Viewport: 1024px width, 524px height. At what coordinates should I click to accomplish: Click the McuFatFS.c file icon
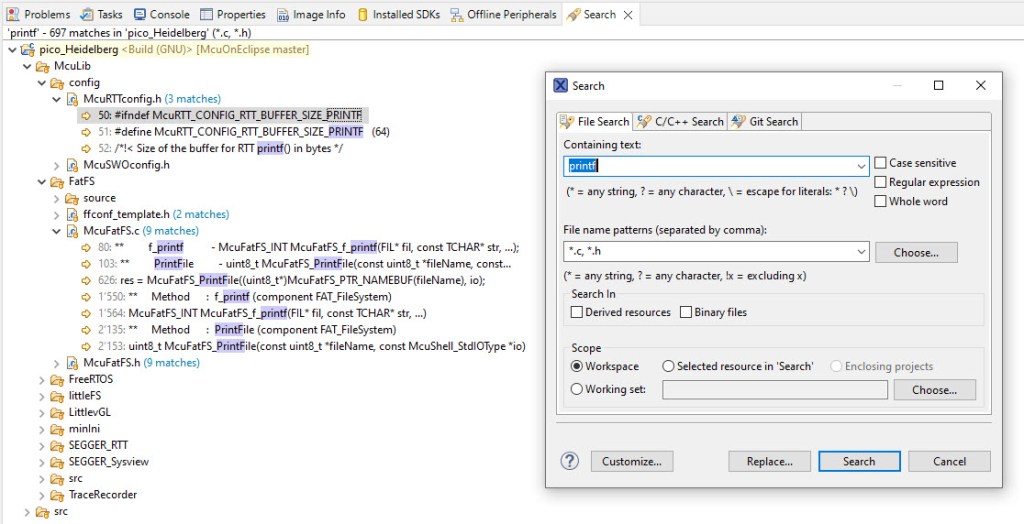point(72,231)
